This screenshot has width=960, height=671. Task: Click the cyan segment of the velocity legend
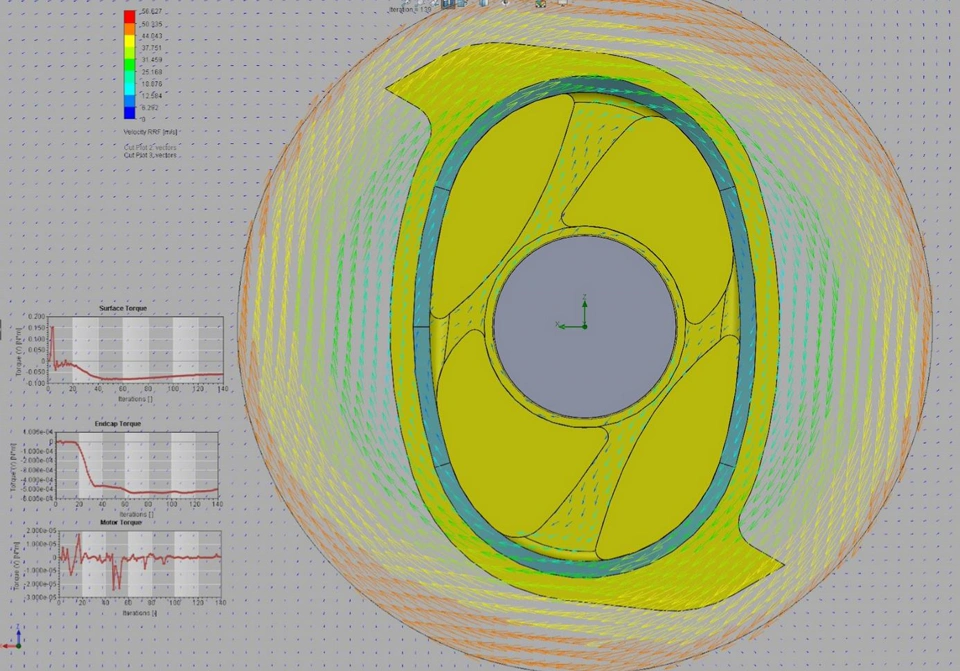[x=129, y=88]
